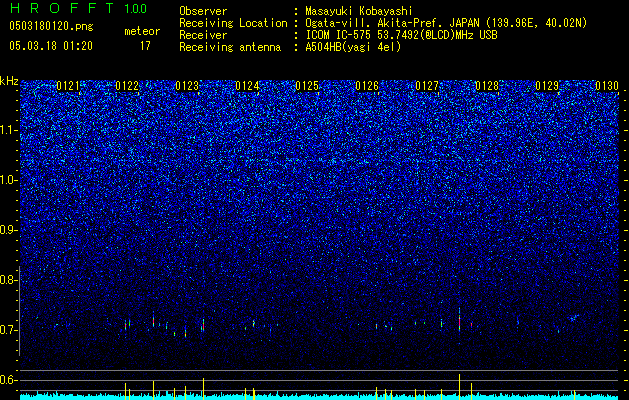Click the 1.0 kHz axis label

(x=9, y=181)
